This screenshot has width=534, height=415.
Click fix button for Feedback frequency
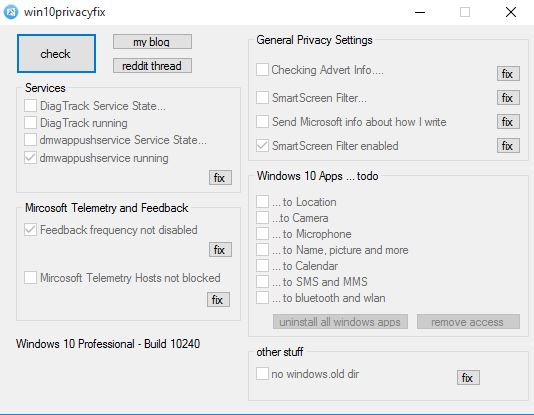[220, 250]
